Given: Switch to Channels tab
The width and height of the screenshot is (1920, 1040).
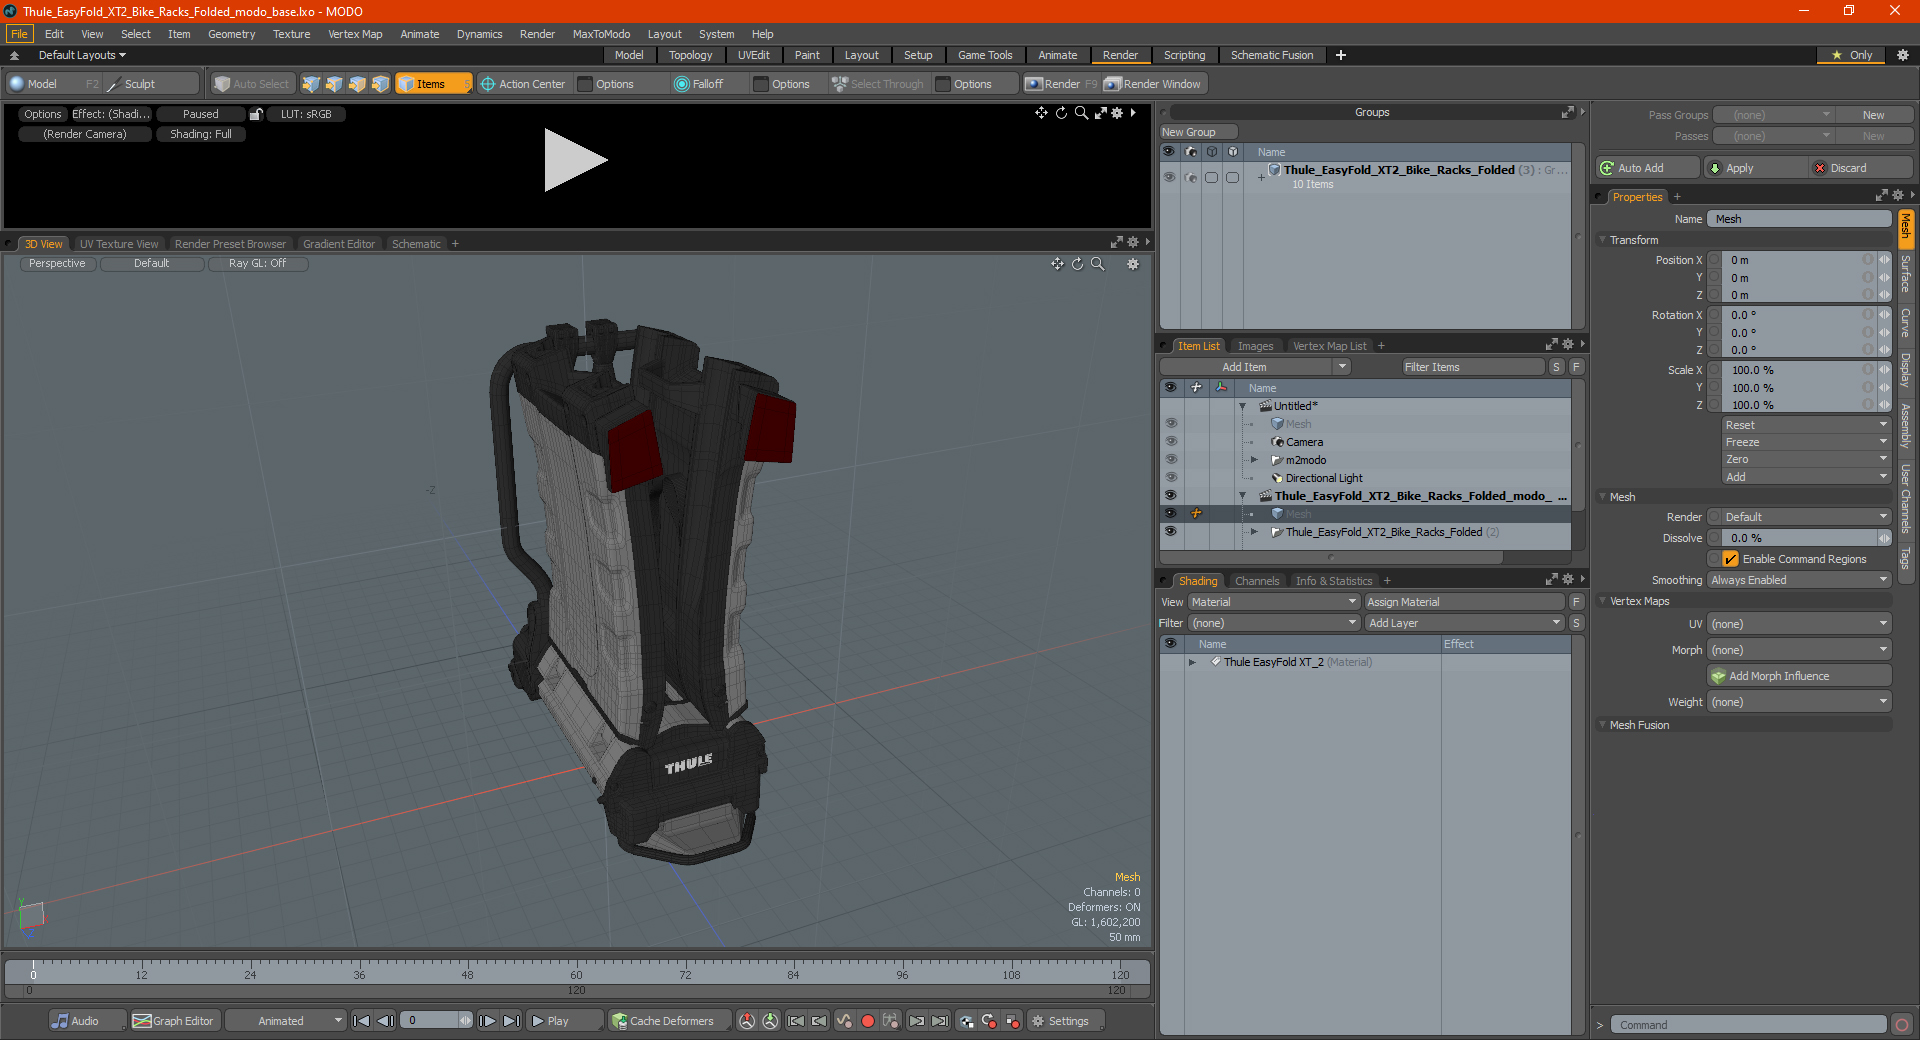Looking at the screenshot, I should [x=1256, y=581].
